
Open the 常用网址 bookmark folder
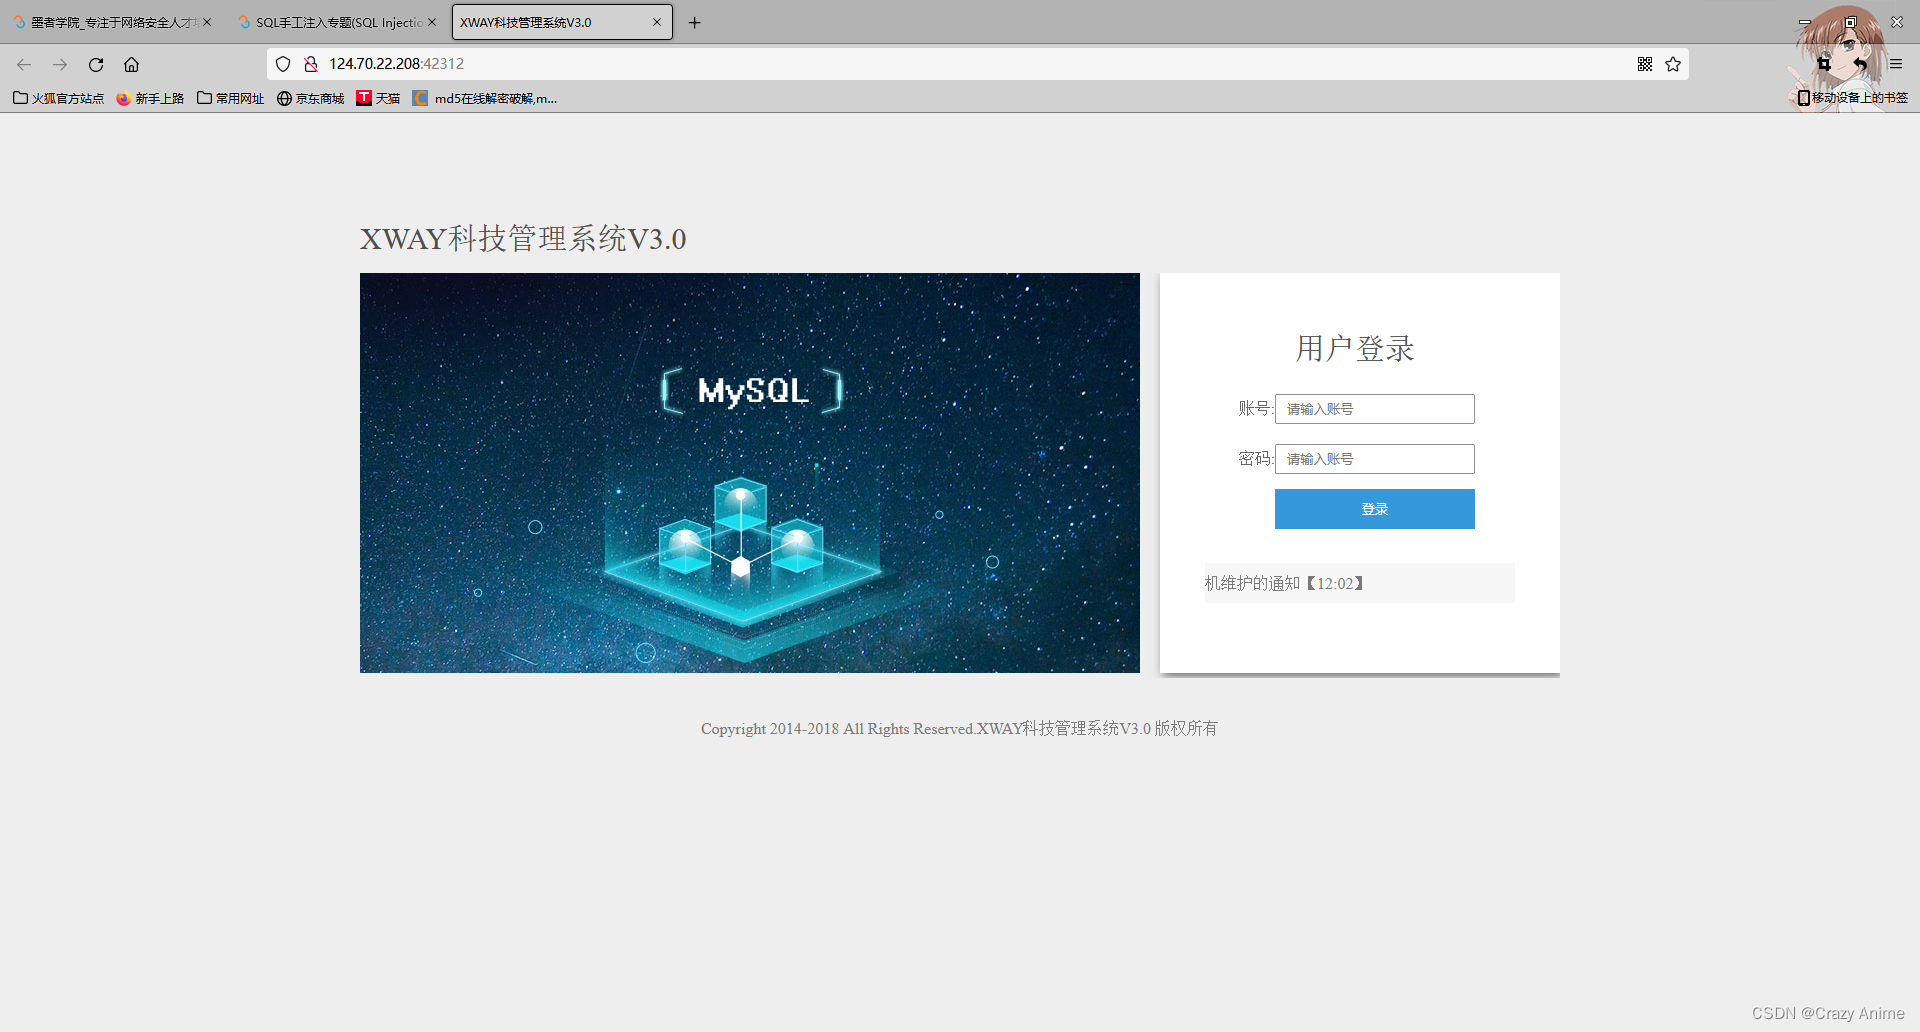(x=231, y=98)
